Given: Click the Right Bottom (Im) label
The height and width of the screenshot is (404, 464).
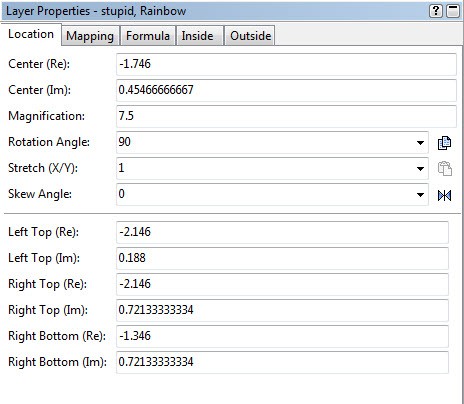Looking at the screenshot, I should click(x=57, y=362).
